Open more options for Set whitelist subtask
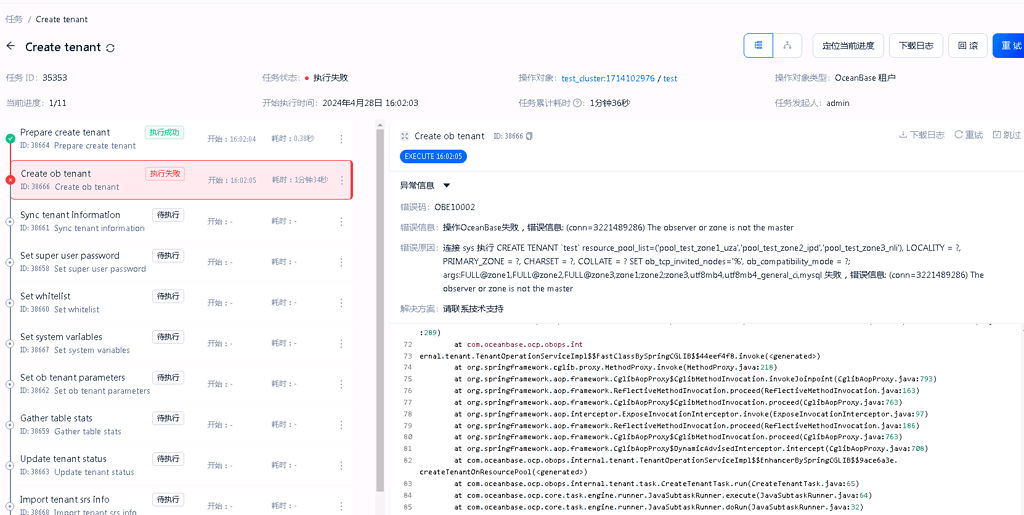 tap(341, 303)
